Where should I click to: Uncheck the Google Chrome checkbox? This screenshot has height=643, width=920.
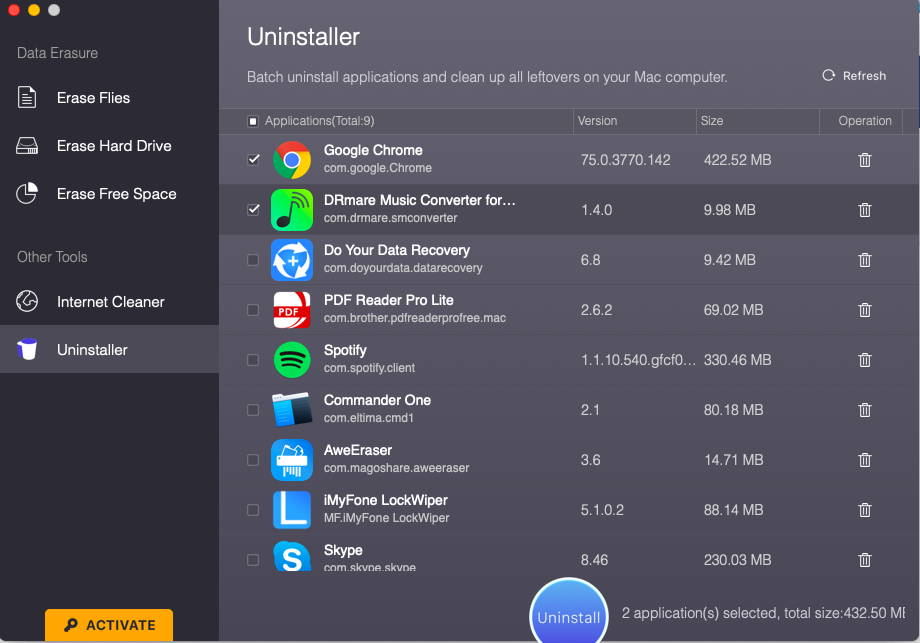tap(253, 160)
